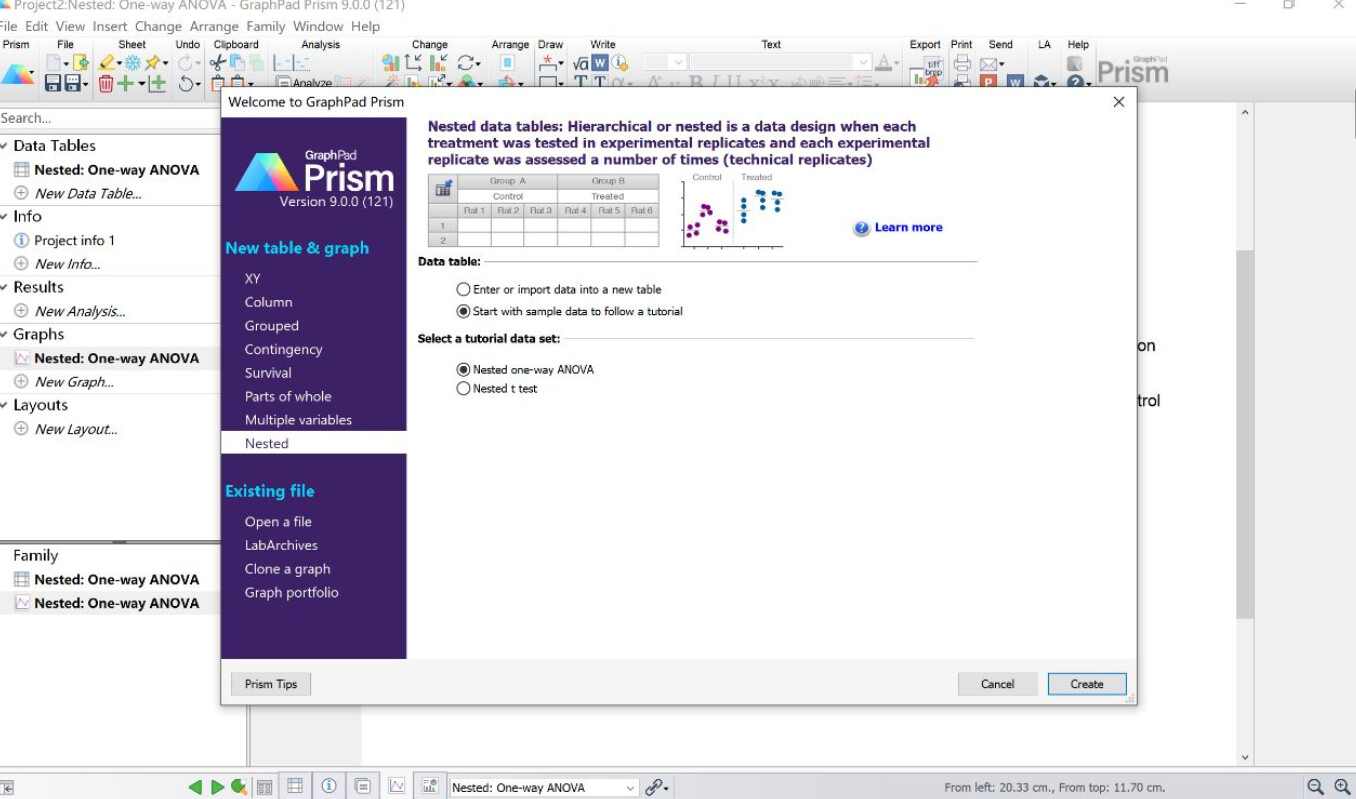Viewport: 1356px width, 799px height.
Task: Select the 'Nested t test' tutorial data set
Action: pyautogui.click(x=463, y=388)
